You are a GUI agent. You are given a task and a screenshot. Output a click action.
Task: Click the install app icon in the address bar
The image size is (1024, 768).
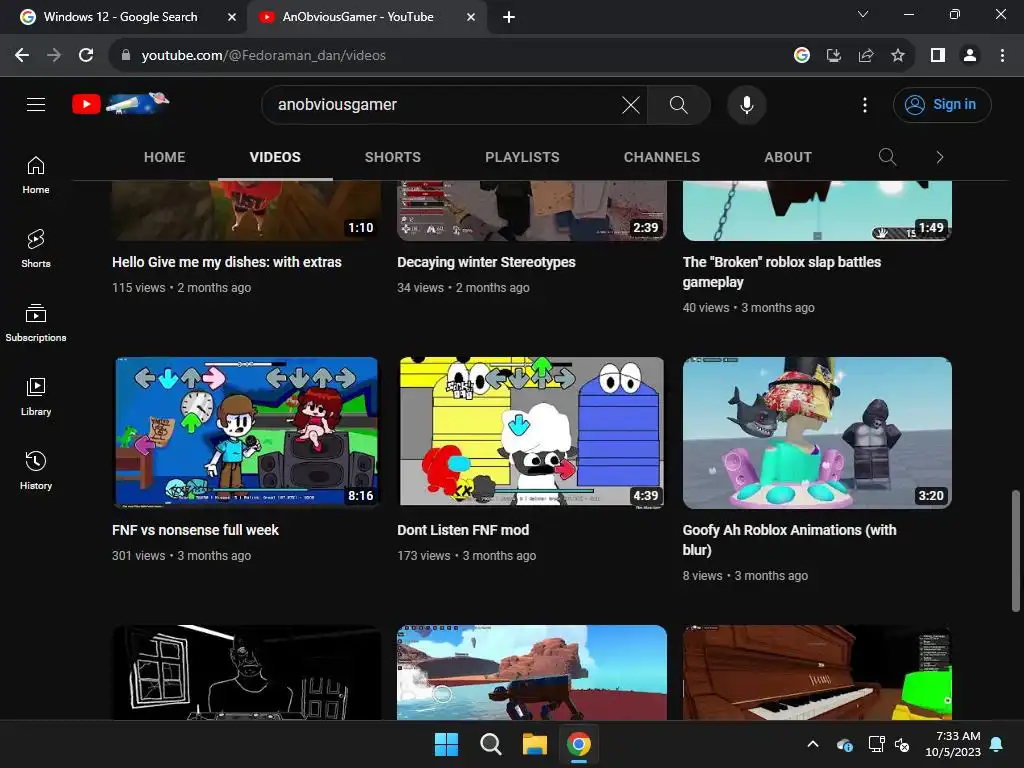834,56
